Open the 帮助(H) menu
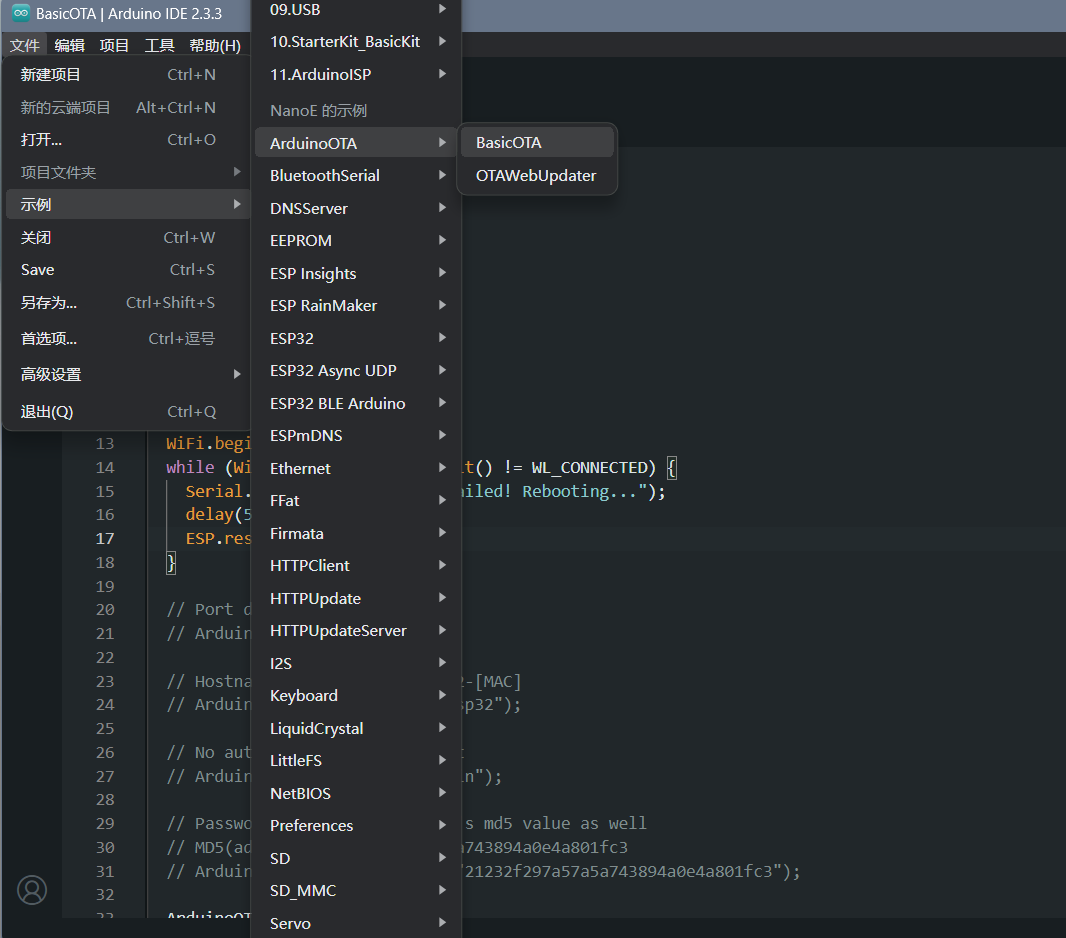Screen dimensions: 1066x938 coord(215,46)
